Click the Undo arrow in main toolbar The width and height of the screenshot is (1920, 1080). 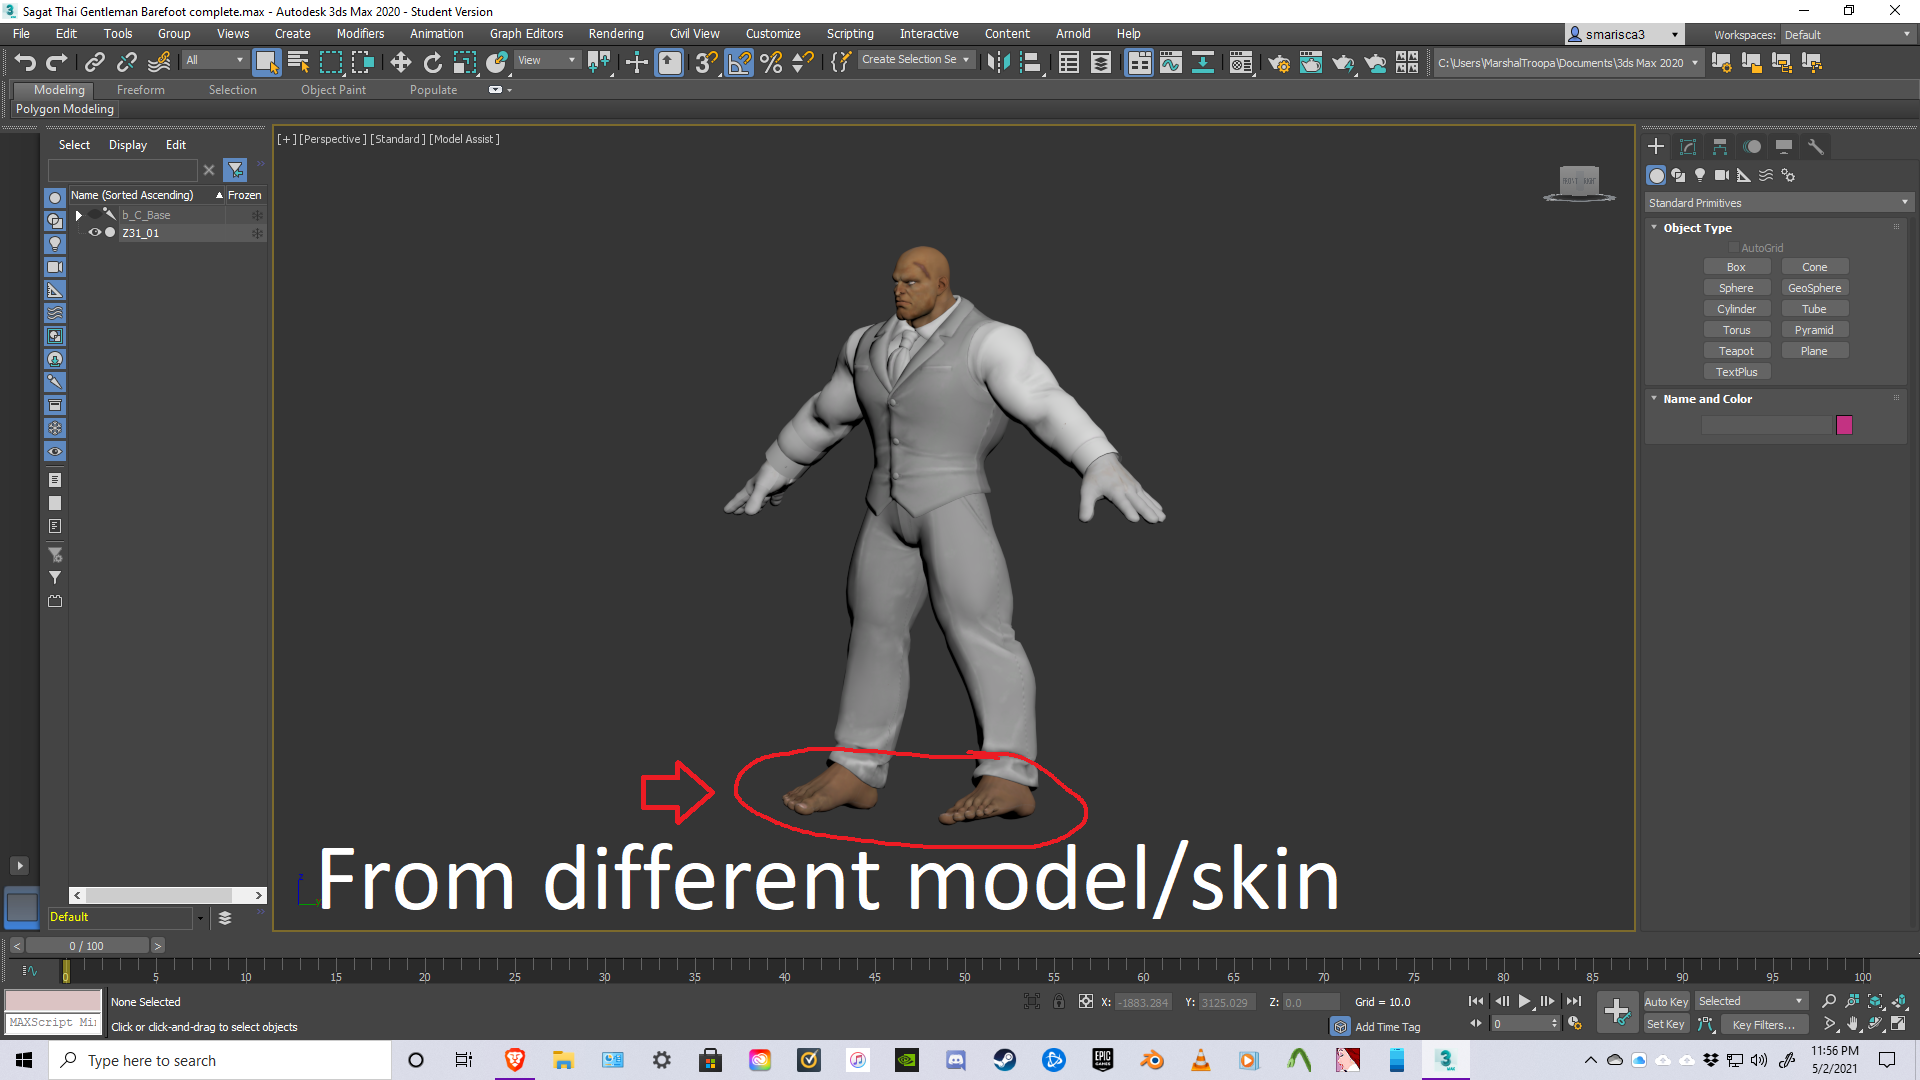[25, 62]
